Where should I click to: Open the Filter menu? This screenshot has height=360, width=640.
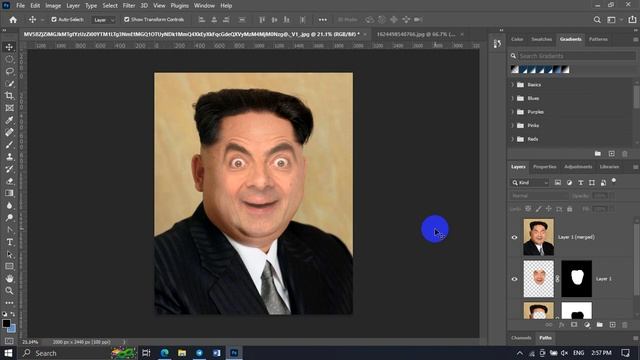point(129,6)
